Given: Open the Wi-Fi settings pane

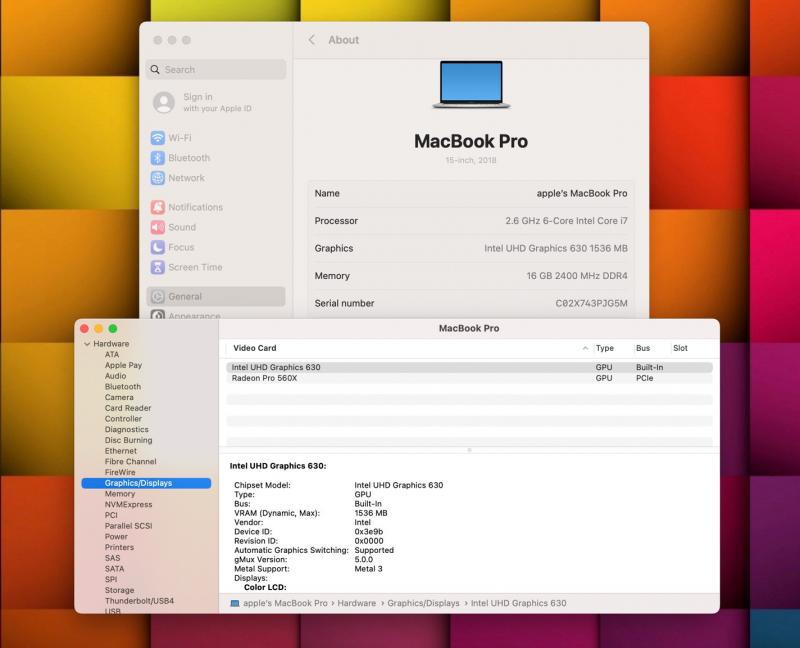Looking at the screenshot, I should click(216, 138).
